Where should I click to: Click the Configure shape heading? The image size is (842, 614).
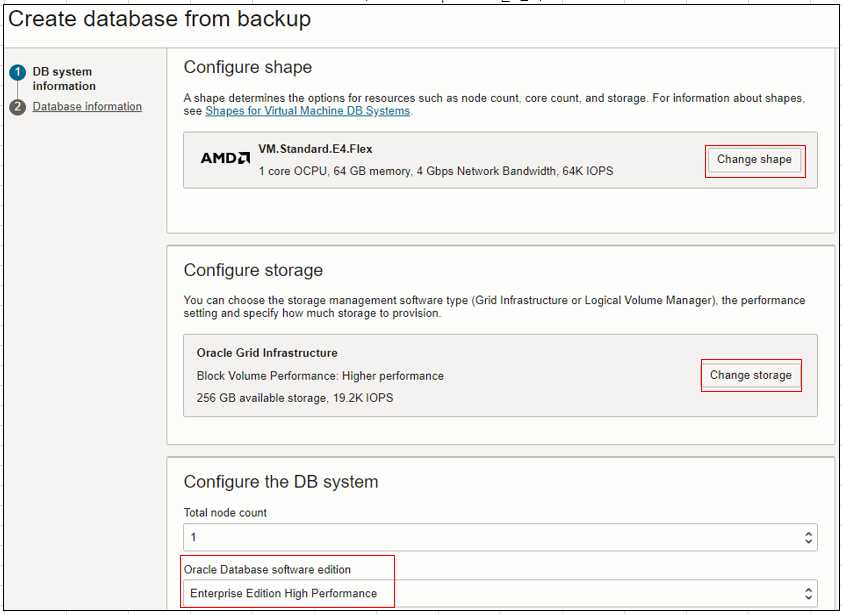(x=248, y=67)
